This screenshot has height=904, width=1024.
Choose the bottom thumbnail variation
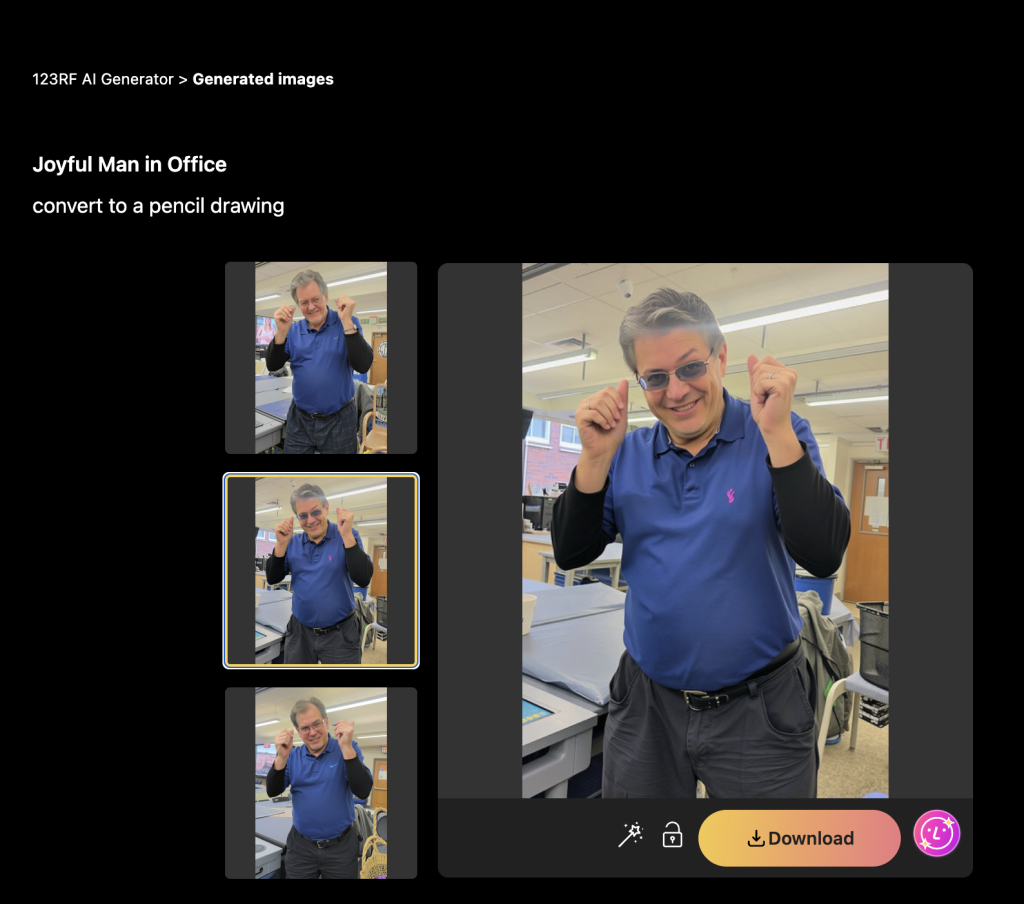point(321,783)
